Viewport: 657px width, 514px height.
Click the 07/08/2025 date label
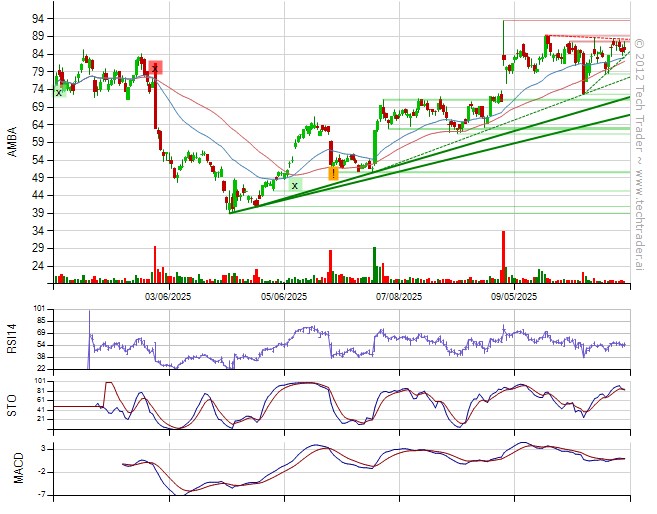coord(398,297)
